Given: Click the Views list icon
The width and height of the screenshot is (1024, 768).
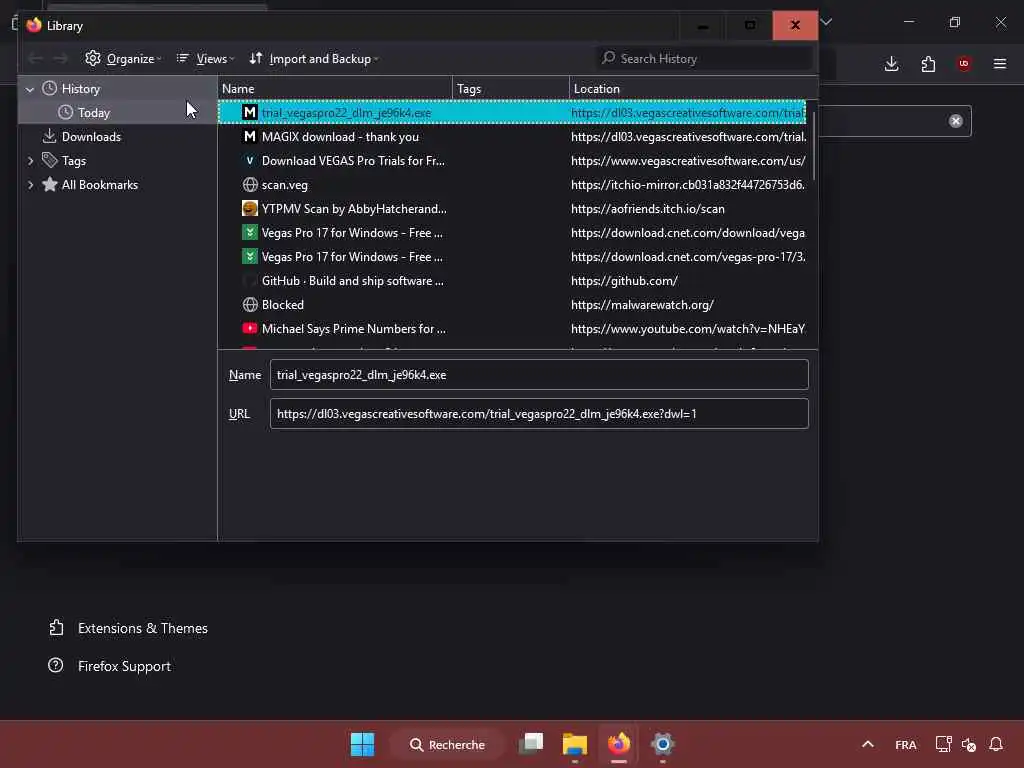Looking at the screenshot, I should (183, 58).
